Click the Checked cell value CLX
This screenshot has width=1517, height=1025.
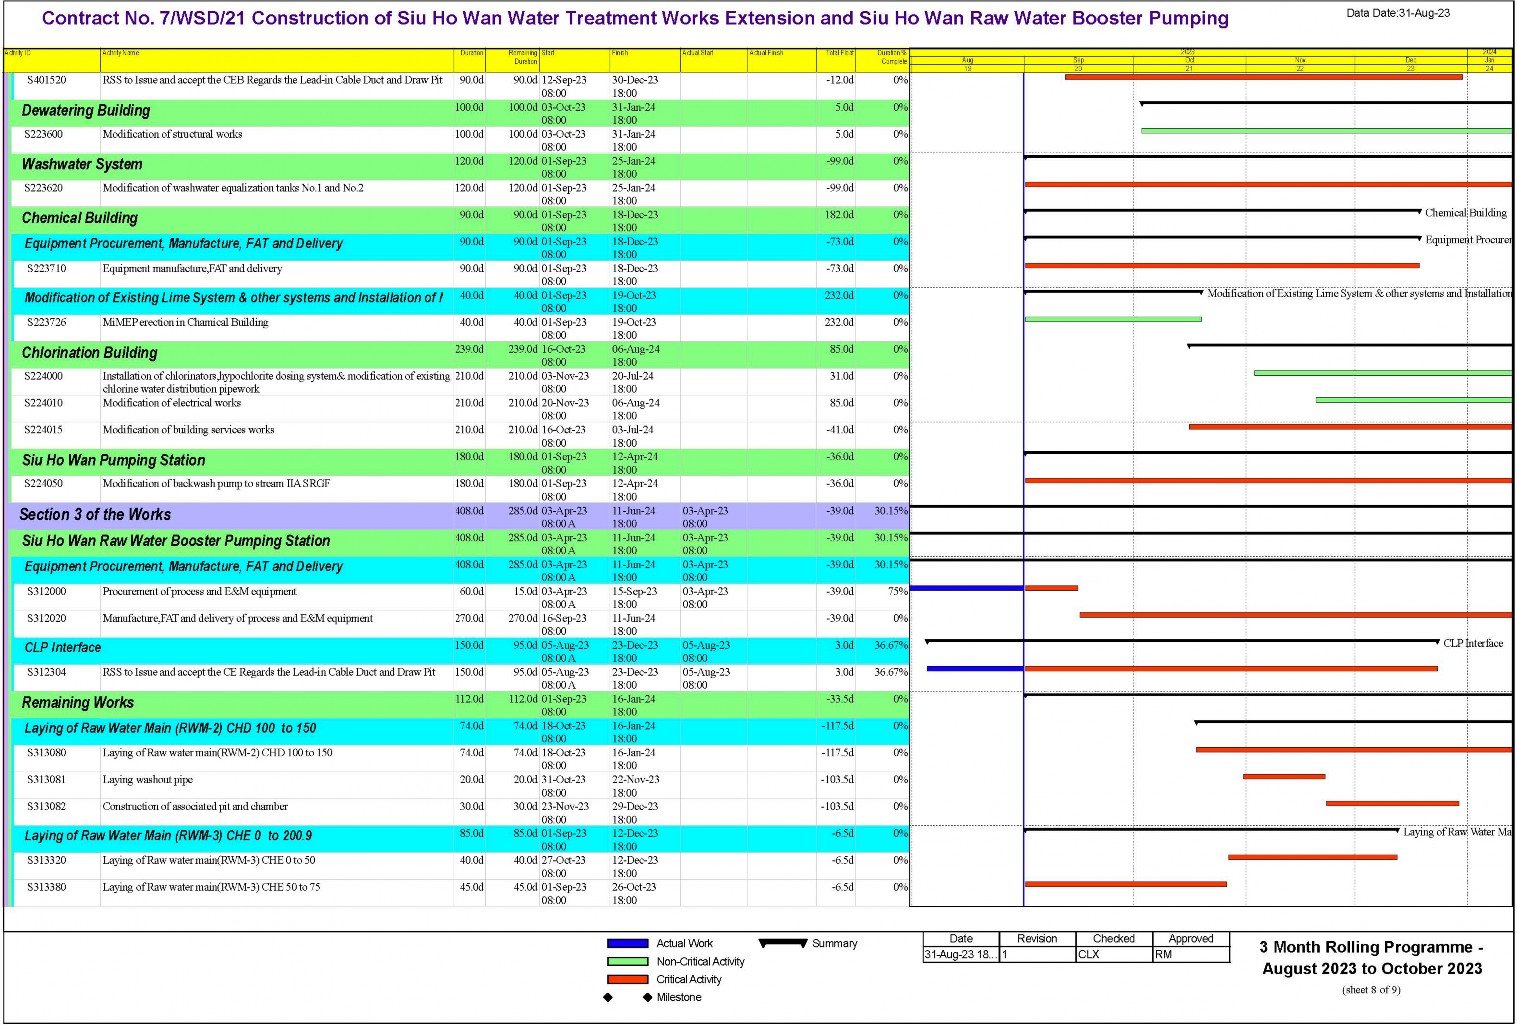tap(1089, 955)
